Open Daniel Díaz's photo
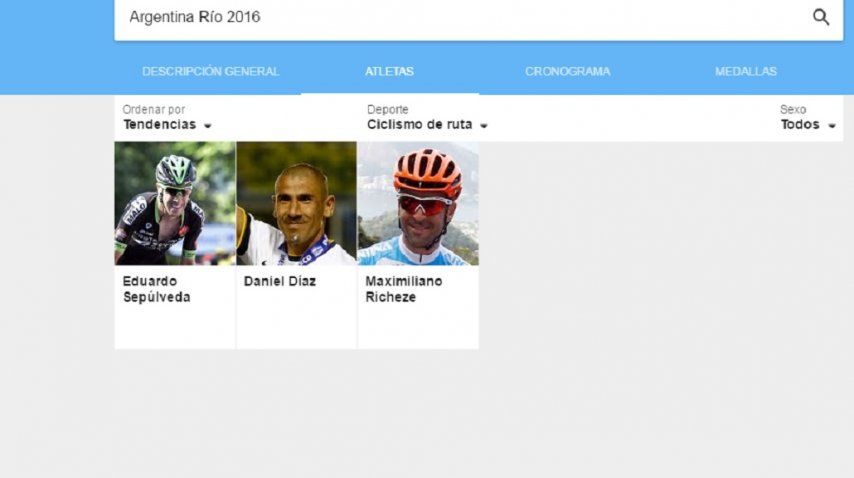This screenshot has height=478, width=854. point(296,204)
